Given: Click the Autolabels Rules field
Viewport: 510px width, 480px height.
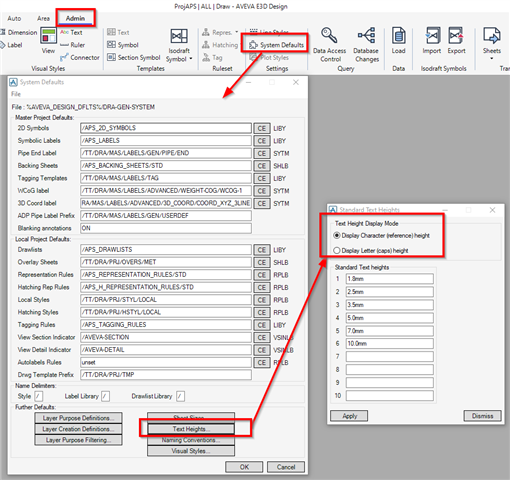Looking at the screenshot, I should [166, 362].
